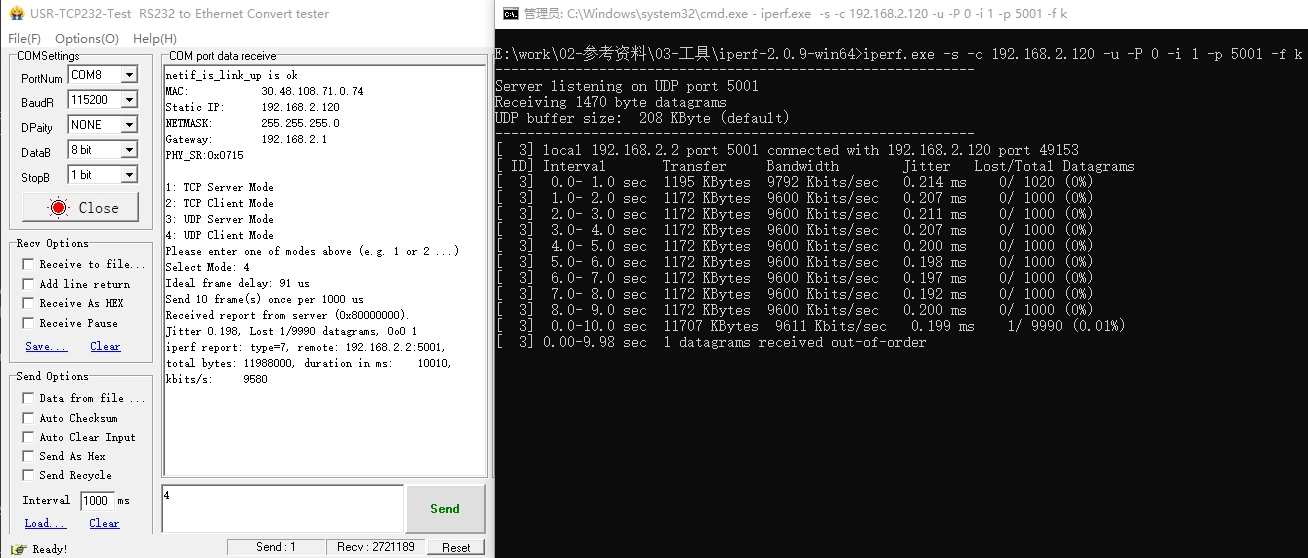Expand the PortNum COM8 dropdown
The height and width of the screenshot is (558, 1308).
pos(129,75)
